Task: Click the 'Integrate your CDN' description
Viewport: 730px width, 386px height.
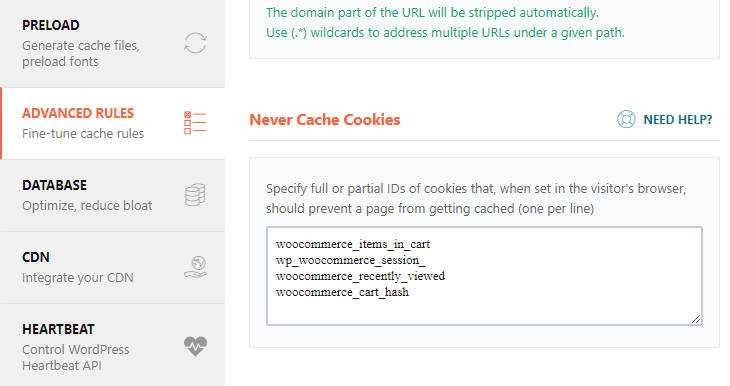Action: pyautogui.click(x=78, y=278)
